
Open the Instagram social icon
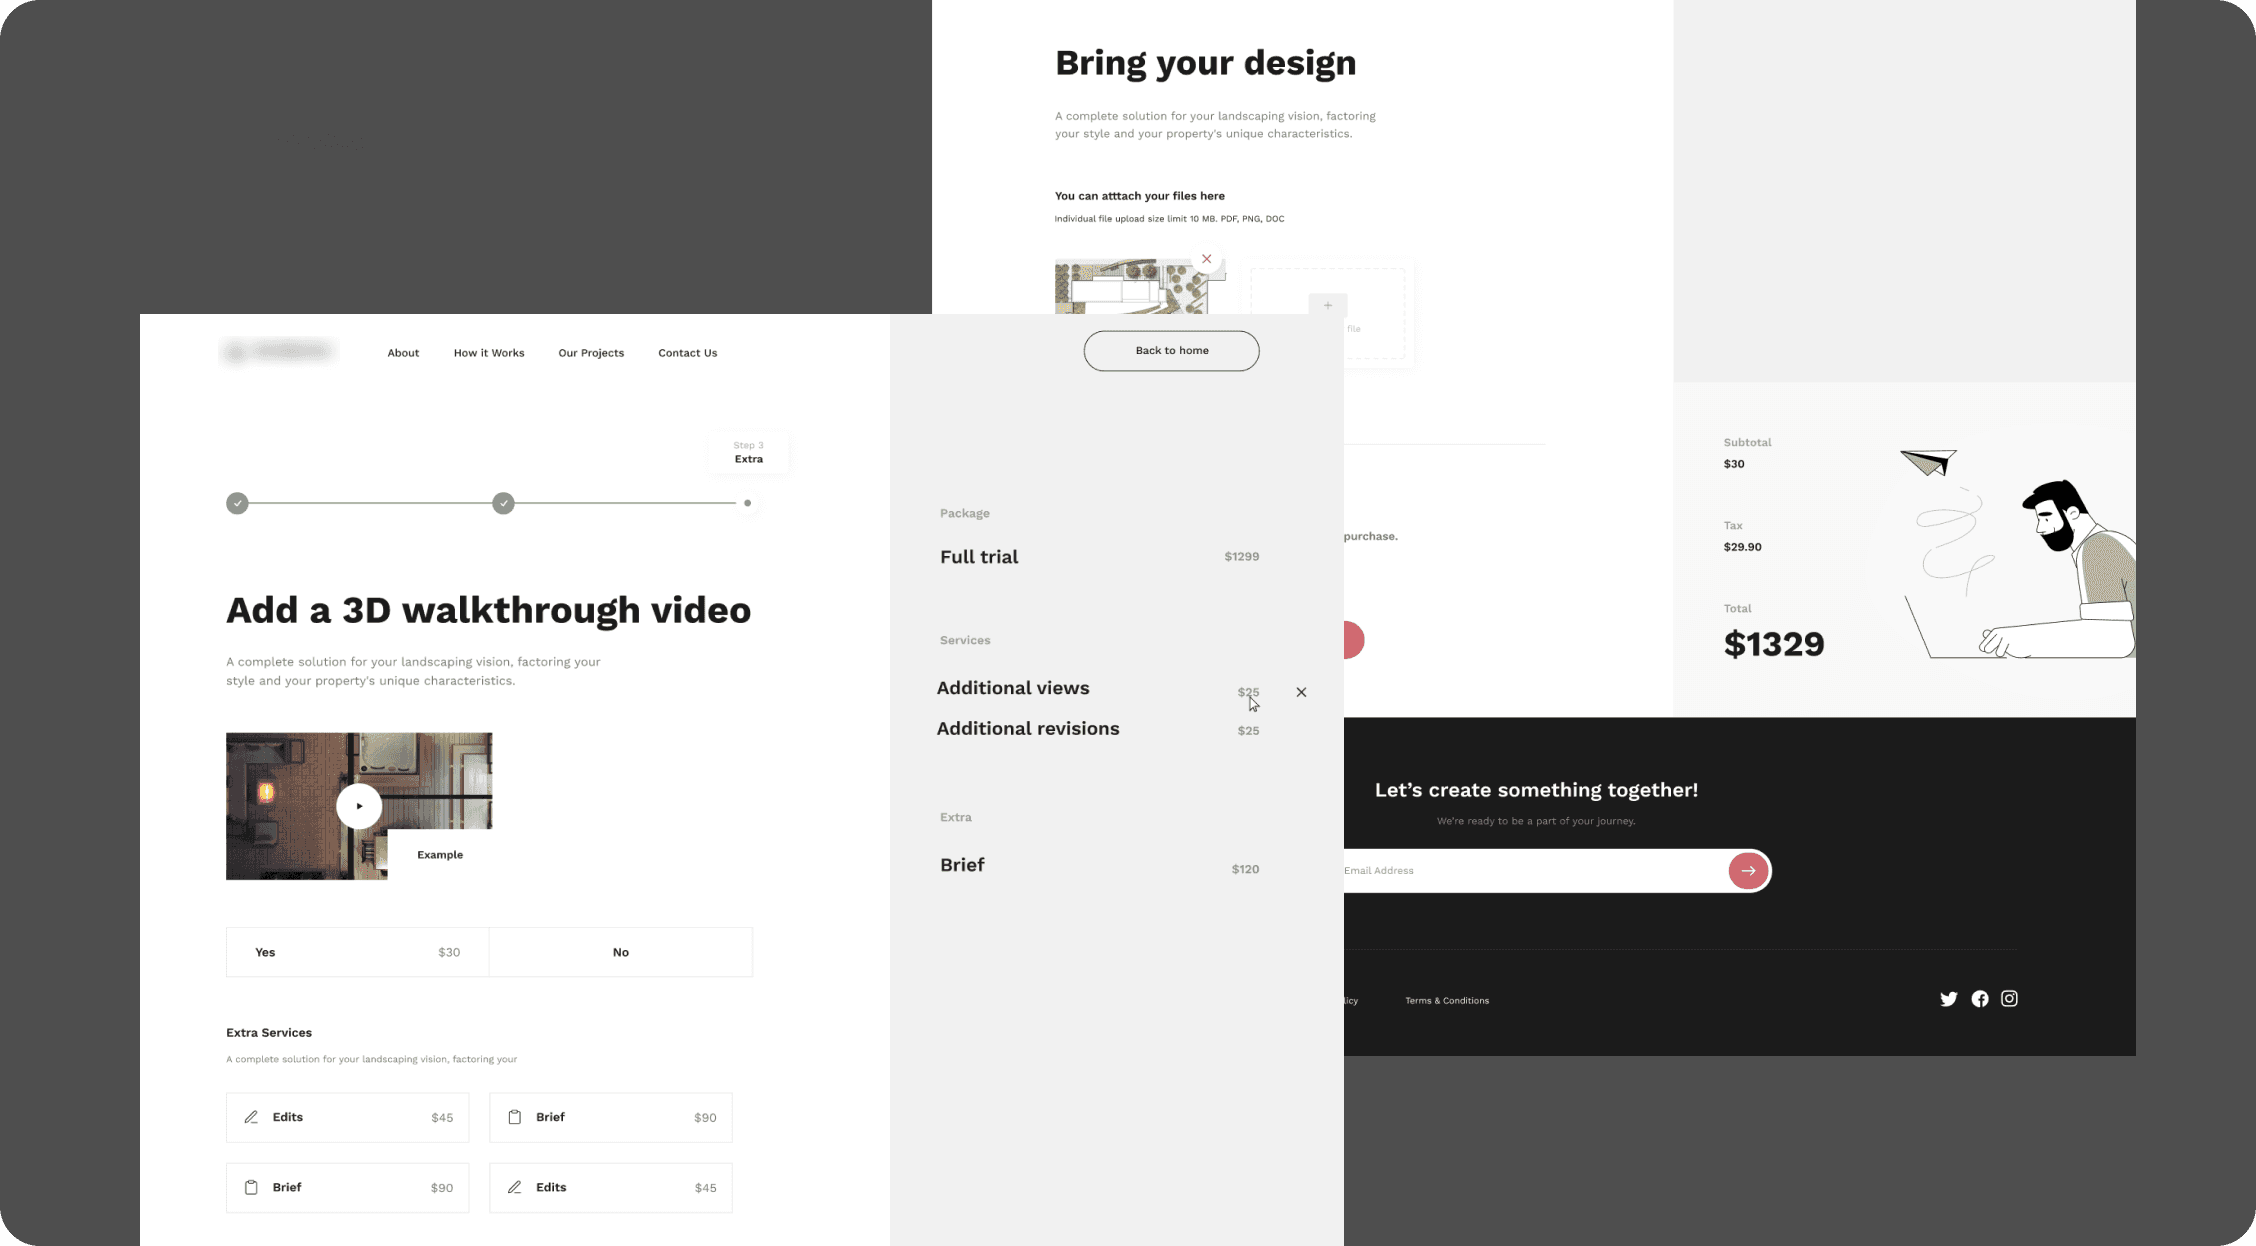2009,998
